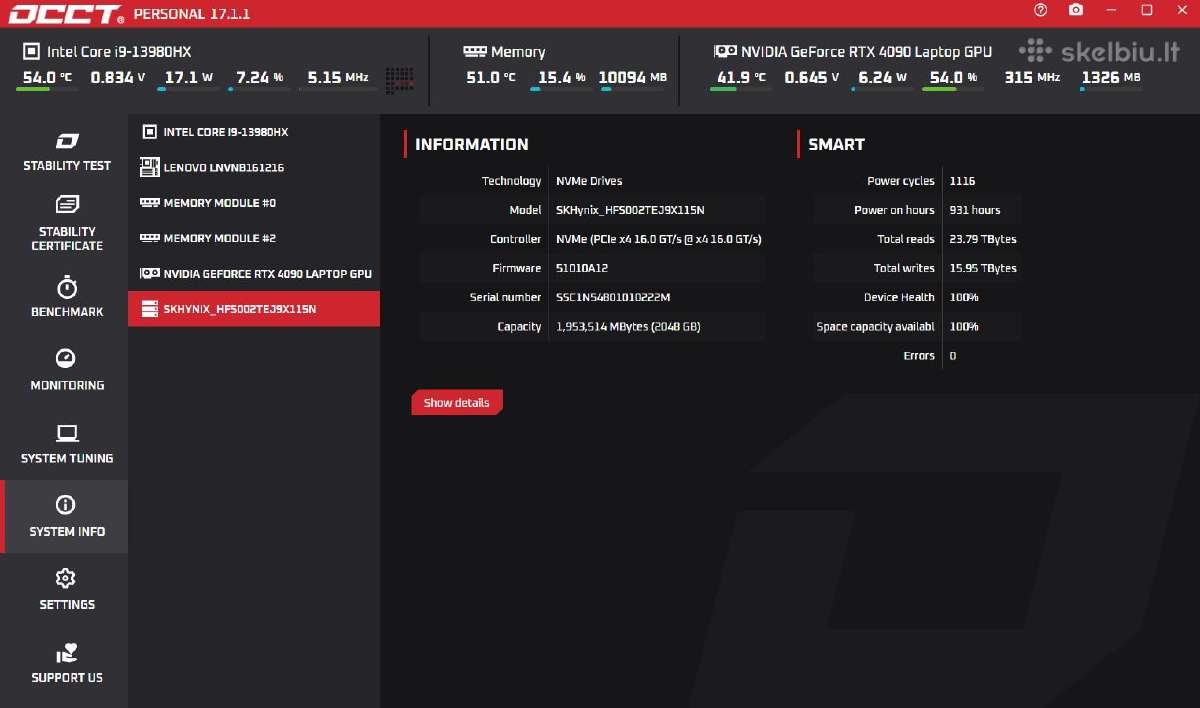Minimize the OCCT window

coord(1112,10)
